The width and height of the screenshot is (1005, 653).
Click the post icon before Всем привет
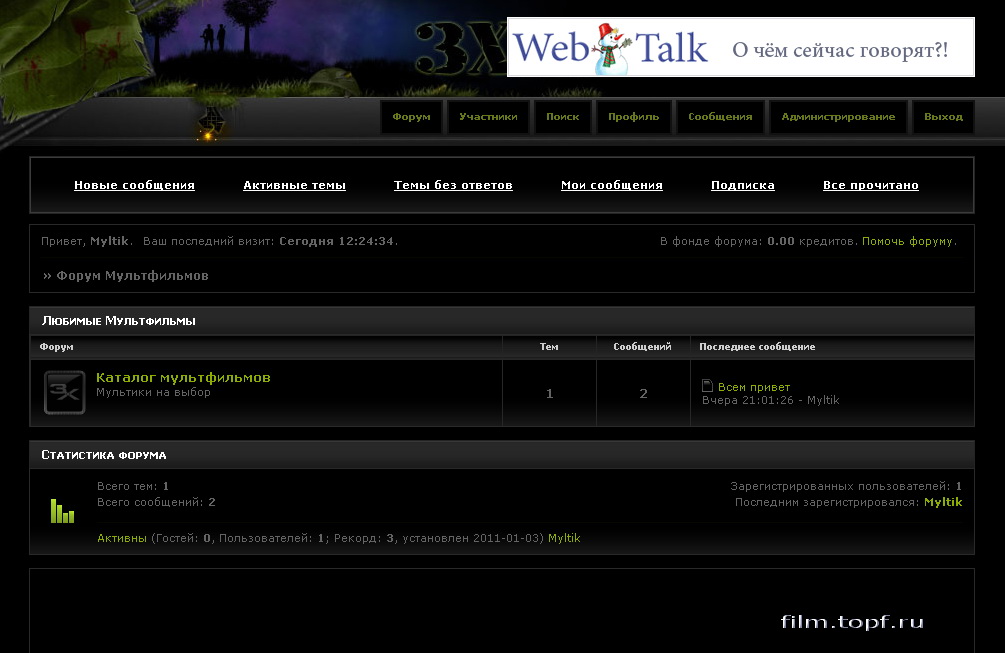coord(707,386)
